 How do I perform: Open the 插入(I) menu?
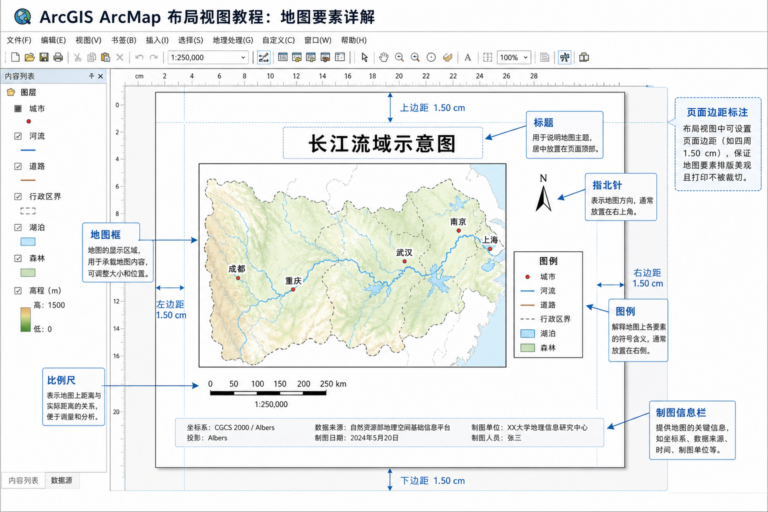(157, 40)
